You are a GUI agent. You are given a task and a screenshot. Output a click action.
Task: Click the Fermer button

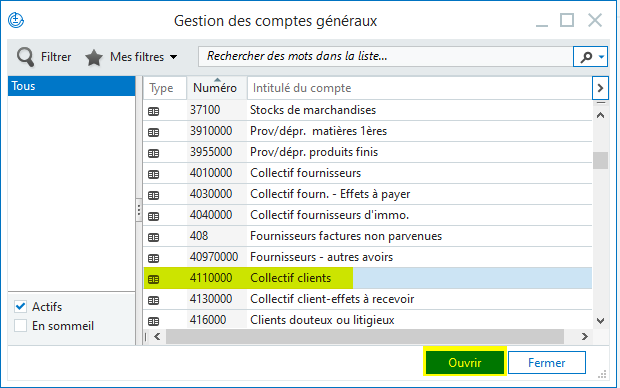(x=546, y=362)
